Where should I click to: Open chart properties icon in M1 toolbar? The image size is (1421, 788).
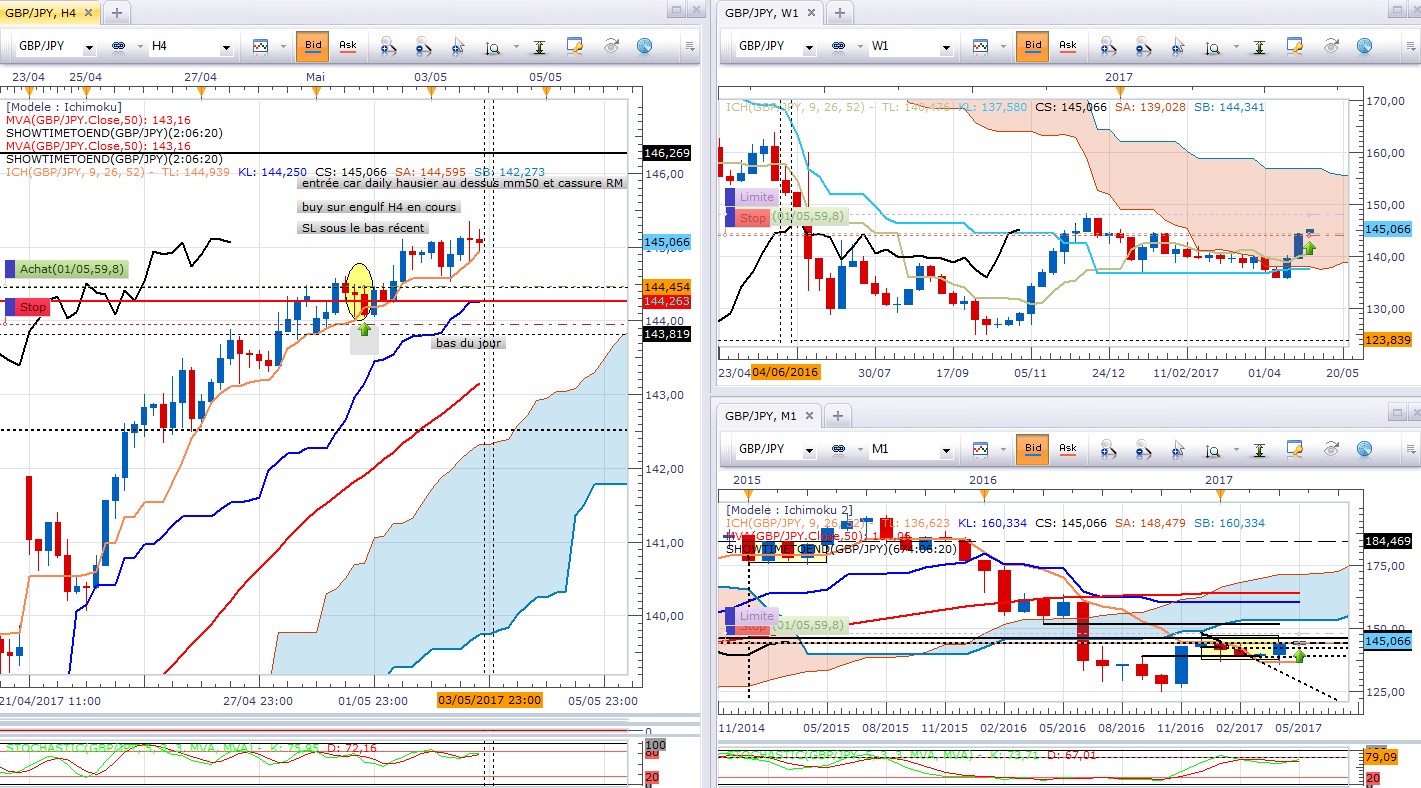1295,450
